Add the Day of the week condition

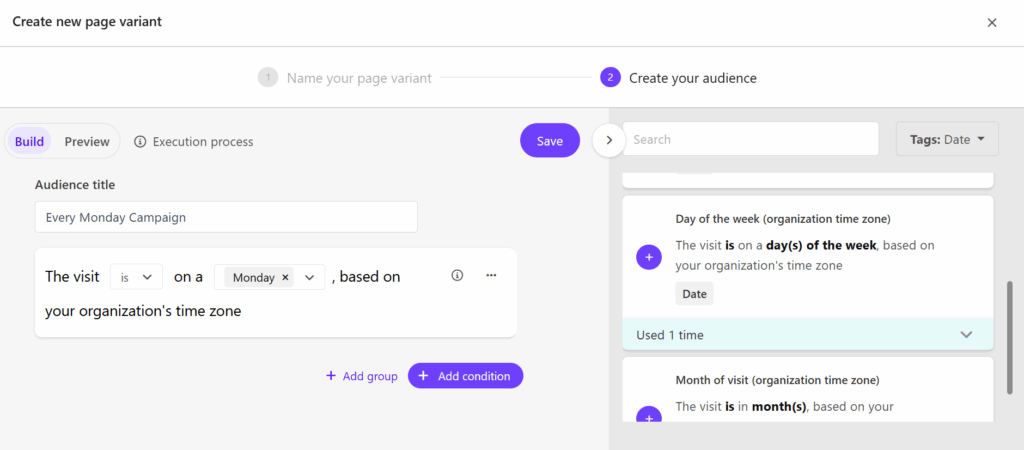[649, 257]
